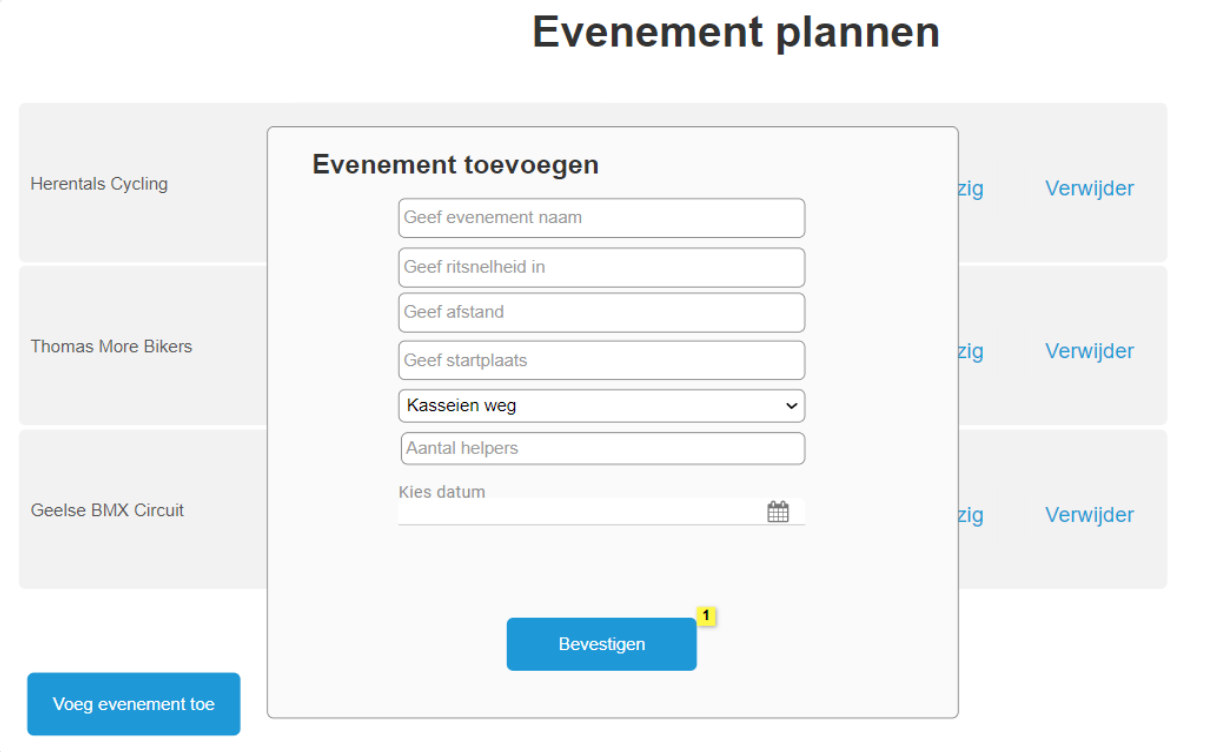Focus the 'Aantal helpers' input
1211x752 pixels.
602,449
